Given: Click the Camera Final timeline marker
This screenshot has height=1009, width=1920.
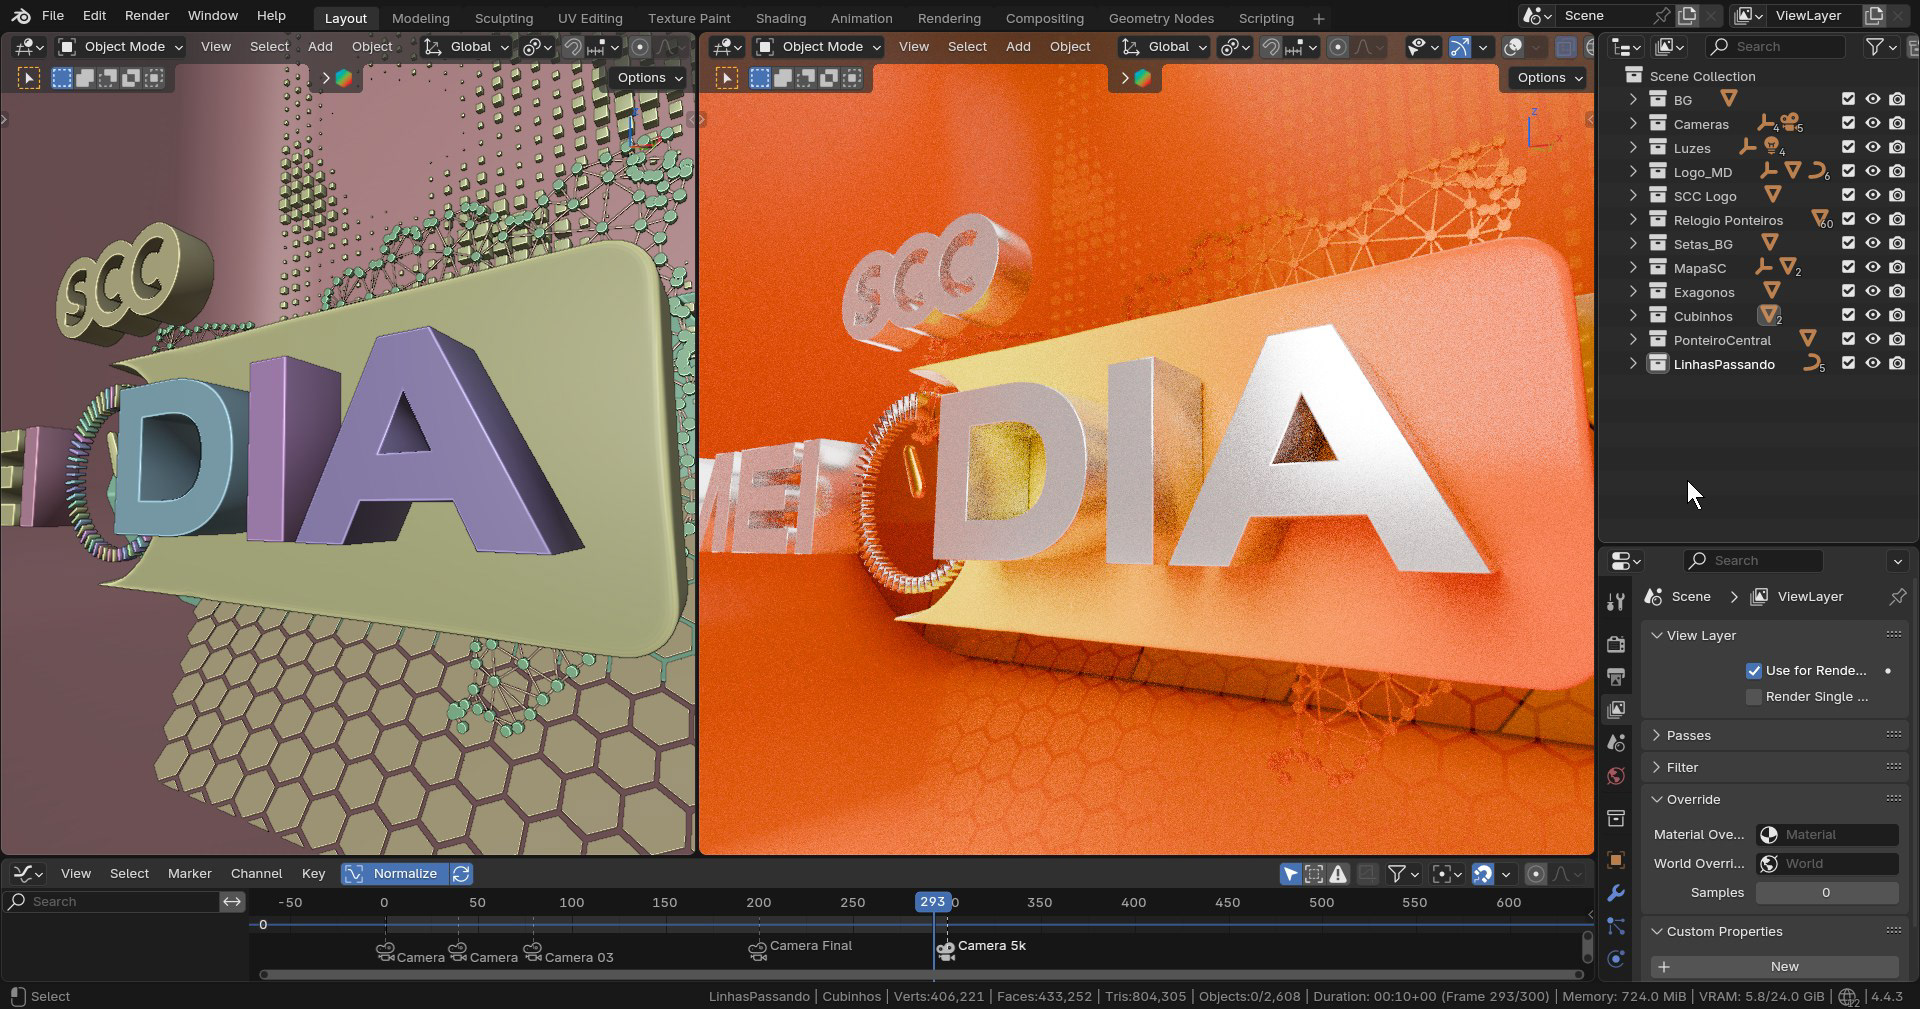Looking at the screenshot, I should 758,950.
